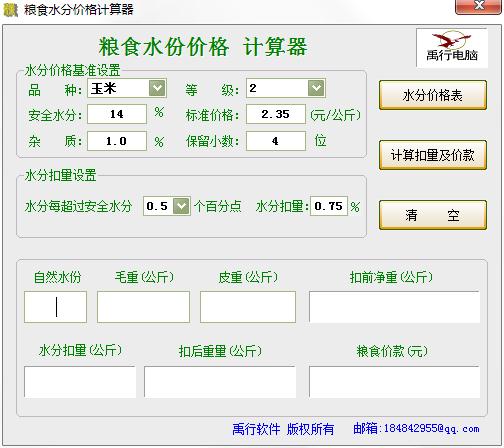This screenshot has height=448, width=504.
Task: Click the 禹行电脑 eagle logo
Action: coord(452,48)
